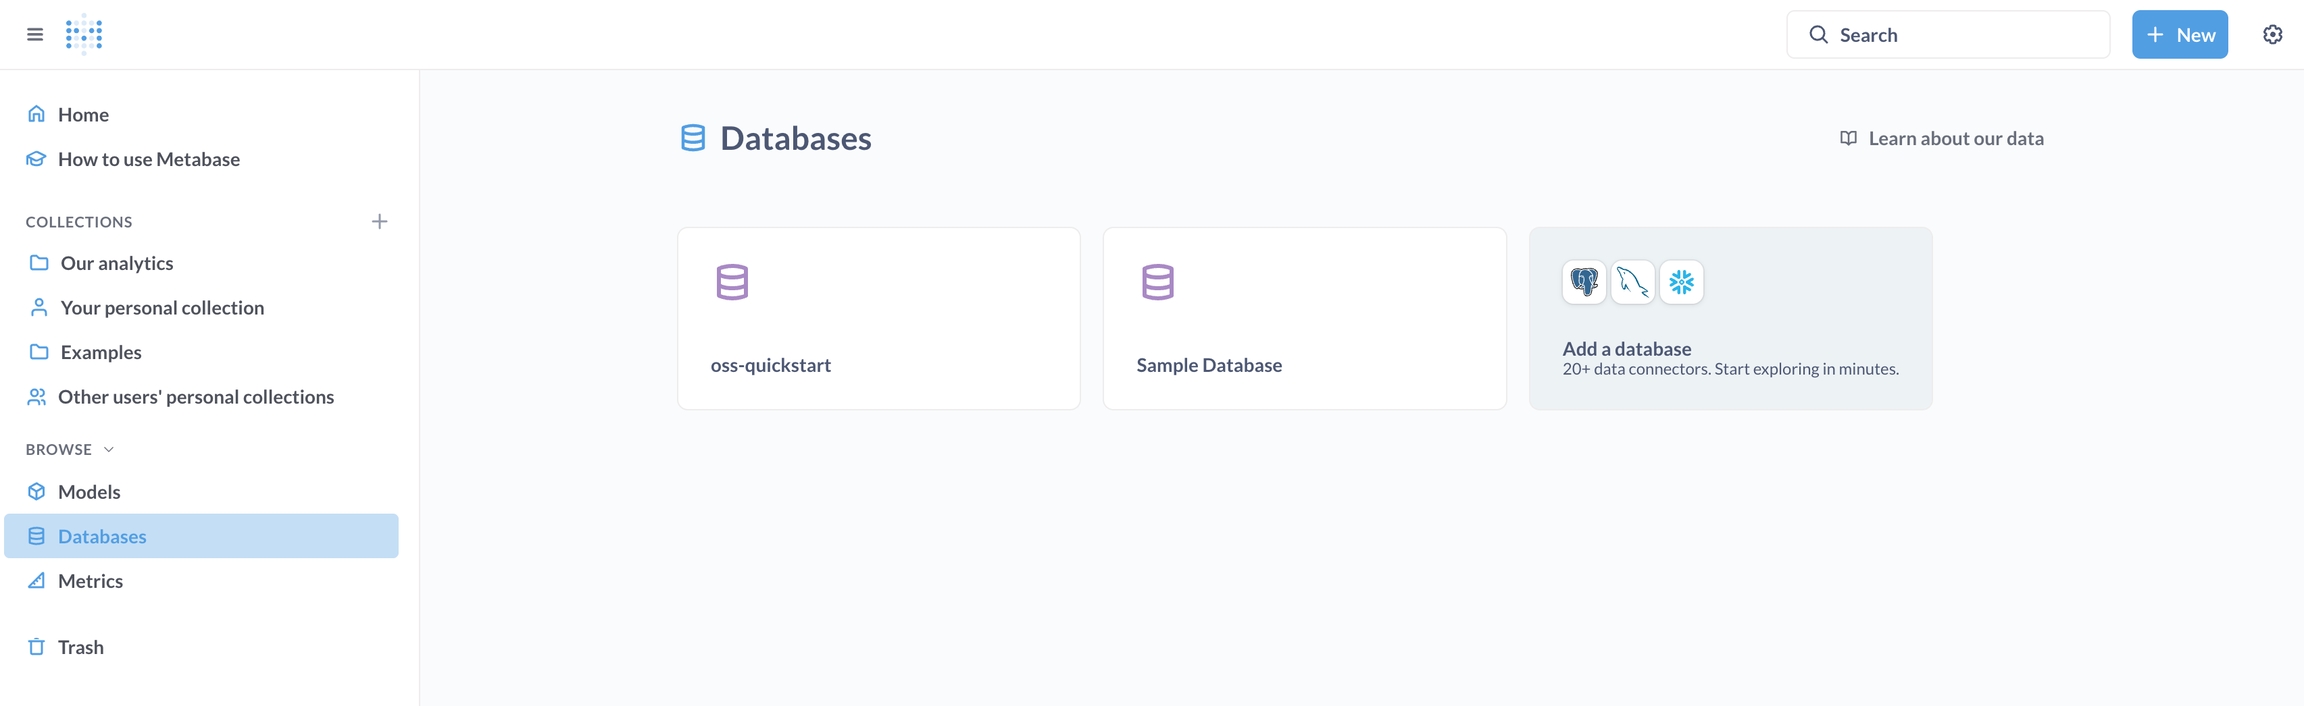Collapse the Browse section chevron
2304x706 pixels.
pos(109,450)
